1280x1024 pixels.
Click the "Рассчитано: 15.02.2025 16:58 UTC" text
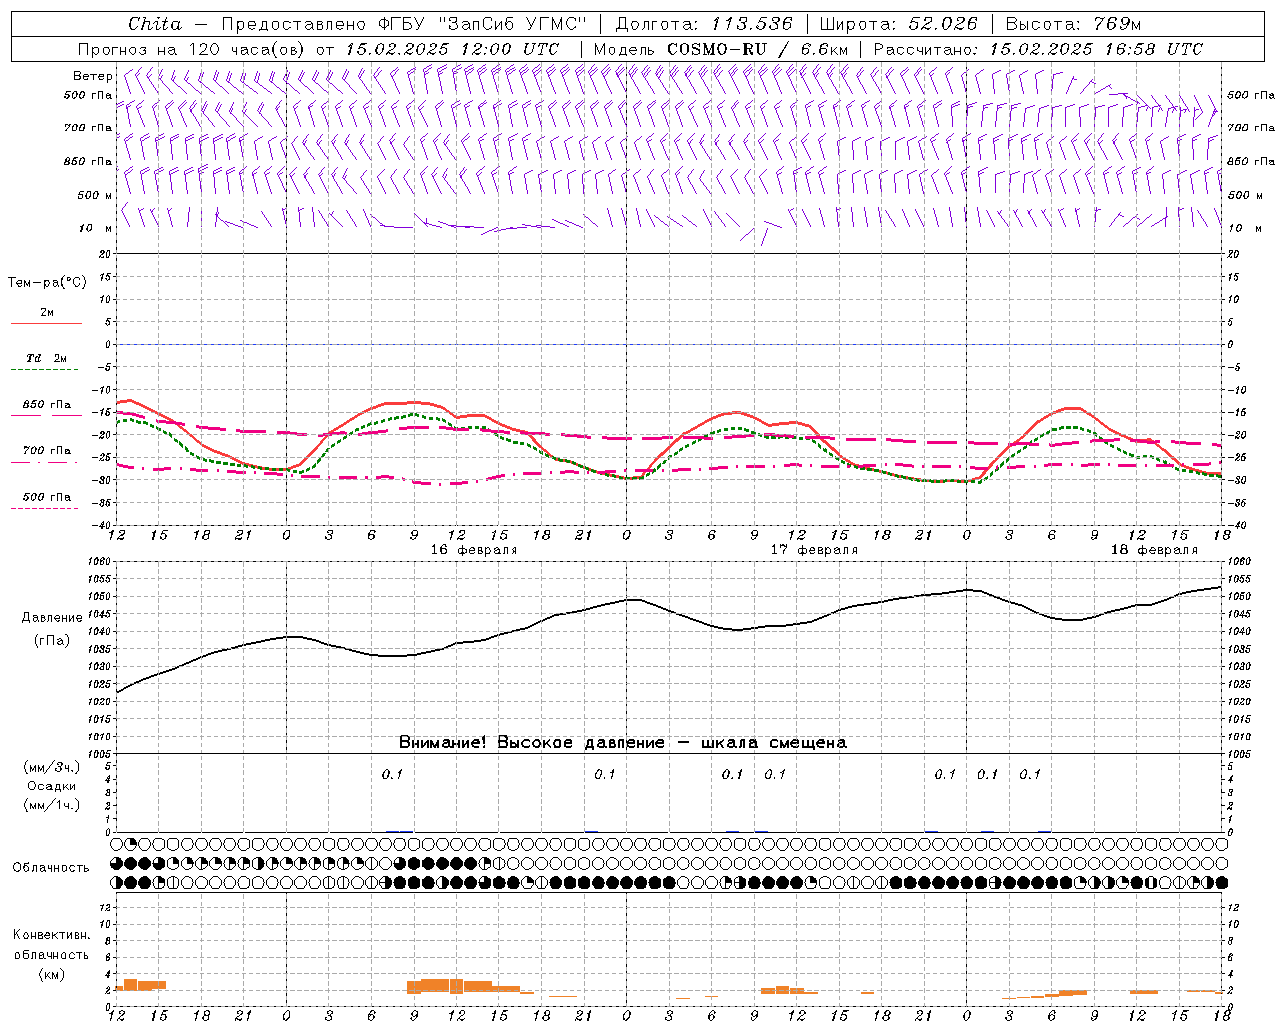pos(1038,48)
